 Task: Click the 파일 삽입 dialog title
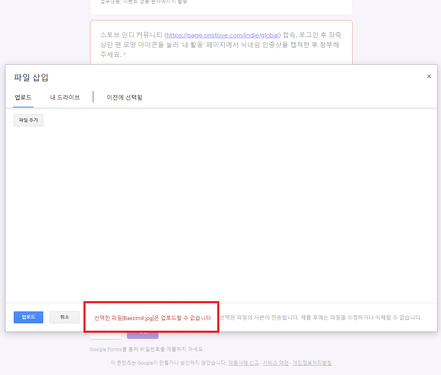[x=31, y=77]
